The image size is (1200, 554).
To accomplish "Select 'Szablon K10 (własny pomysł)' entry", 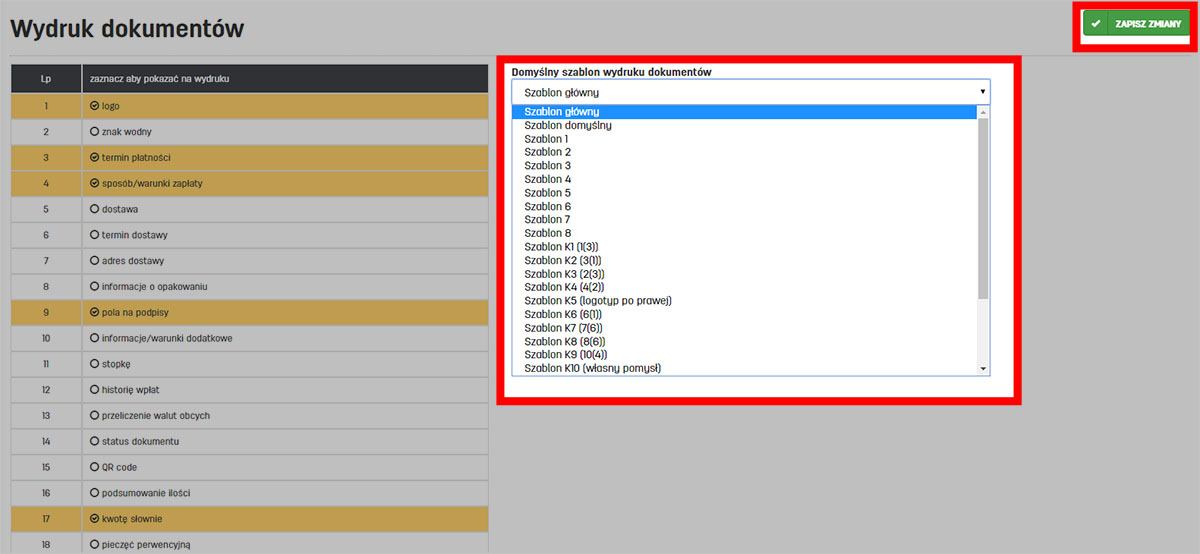I will coord(592,368).
